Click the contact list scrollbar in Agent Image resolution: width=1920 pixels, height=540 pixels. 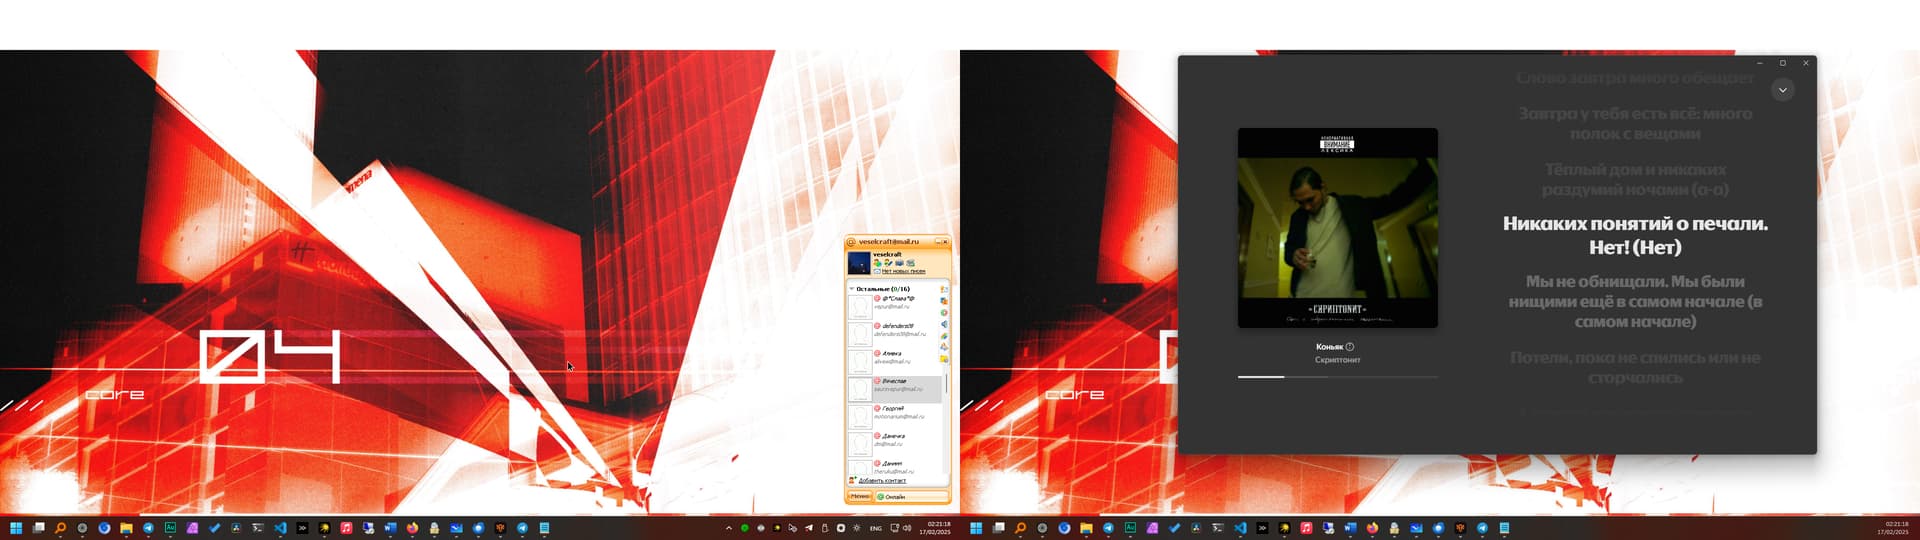click(946, 383)
